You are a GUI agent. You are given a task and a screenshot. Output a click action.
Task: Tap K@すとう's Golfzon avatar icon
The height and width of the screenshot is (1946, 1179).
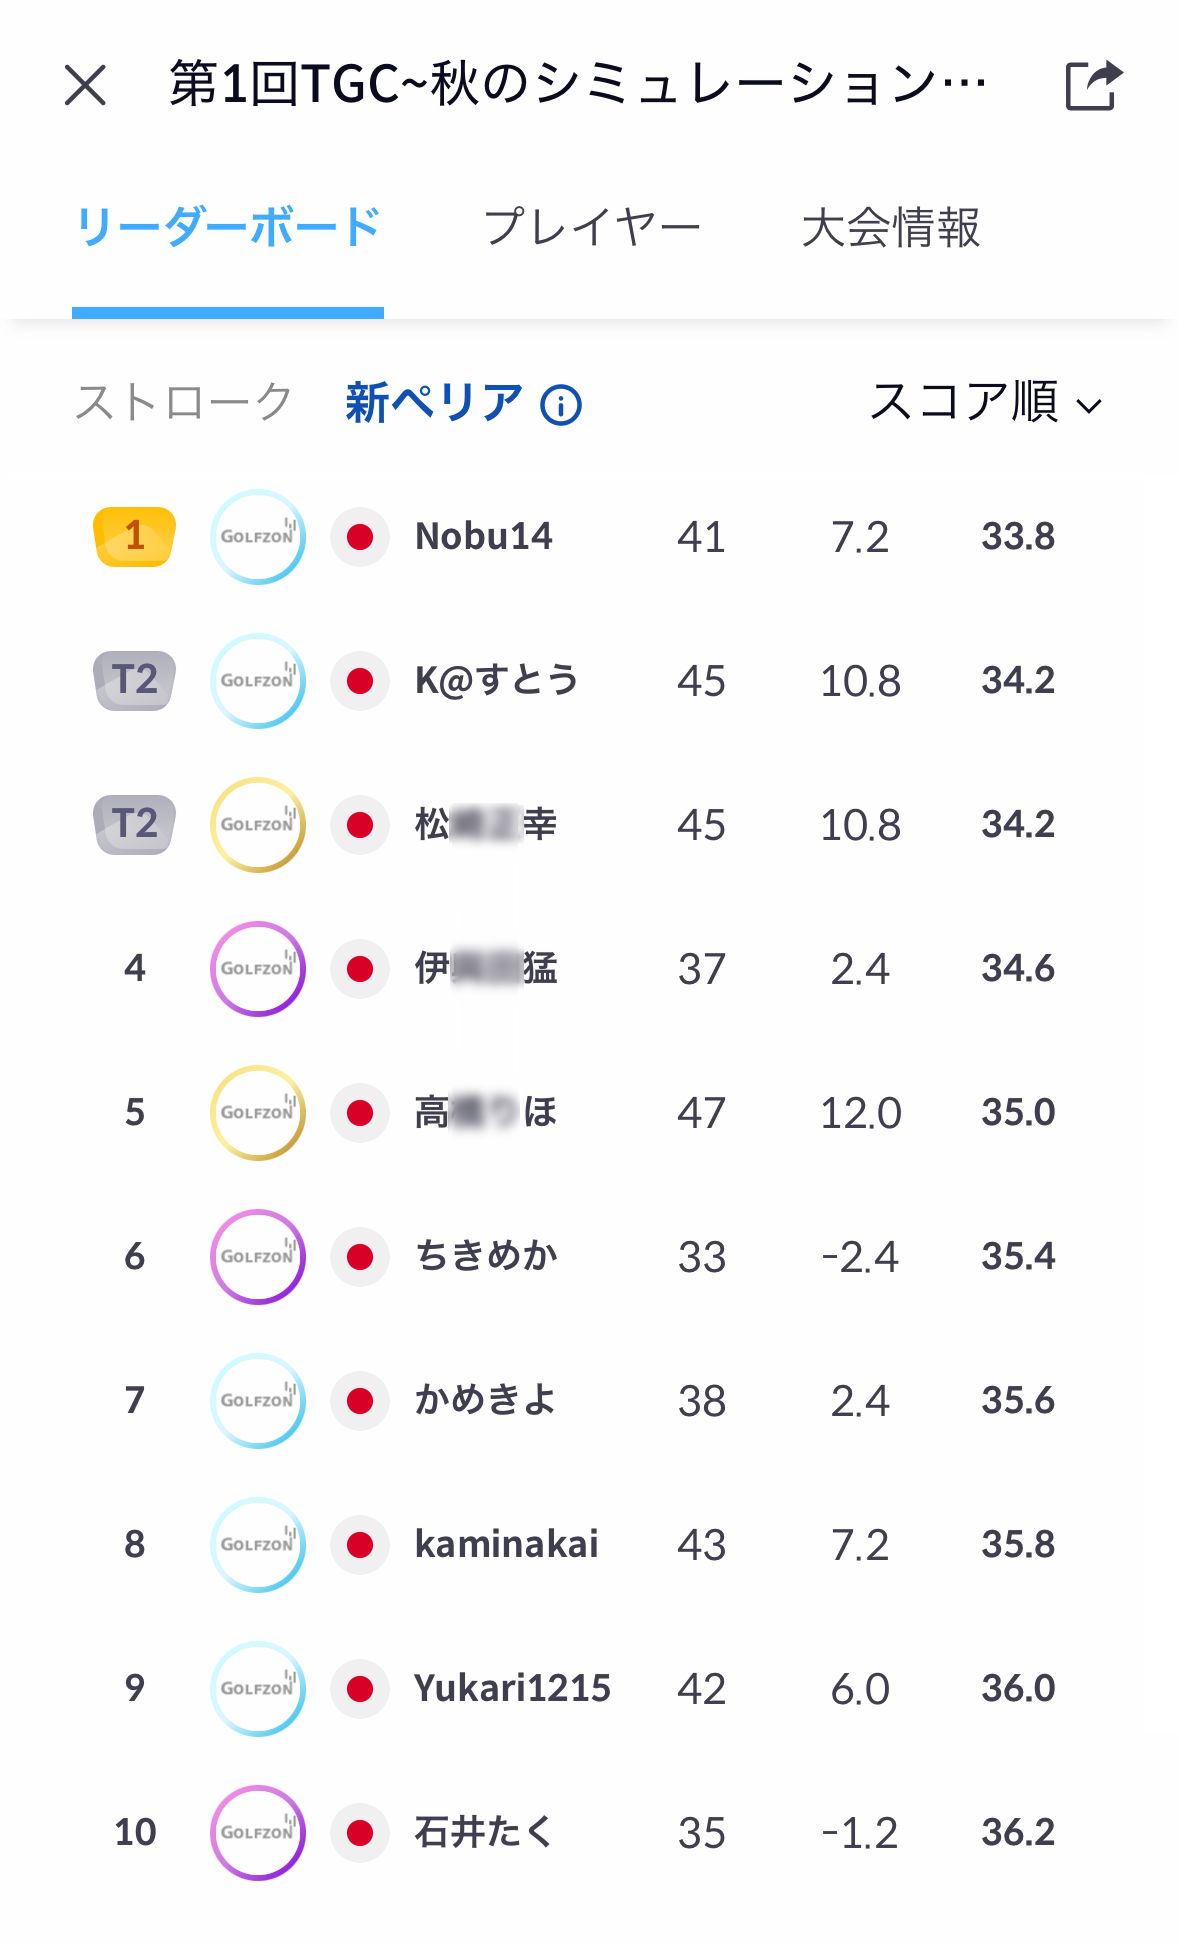258,681
